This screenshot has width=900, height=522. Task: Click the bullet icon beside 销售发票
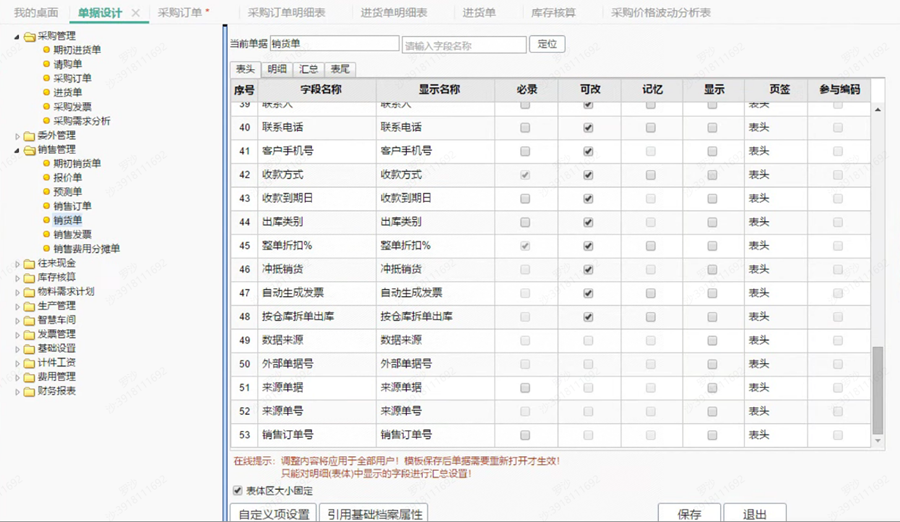(x=46, y=234)
